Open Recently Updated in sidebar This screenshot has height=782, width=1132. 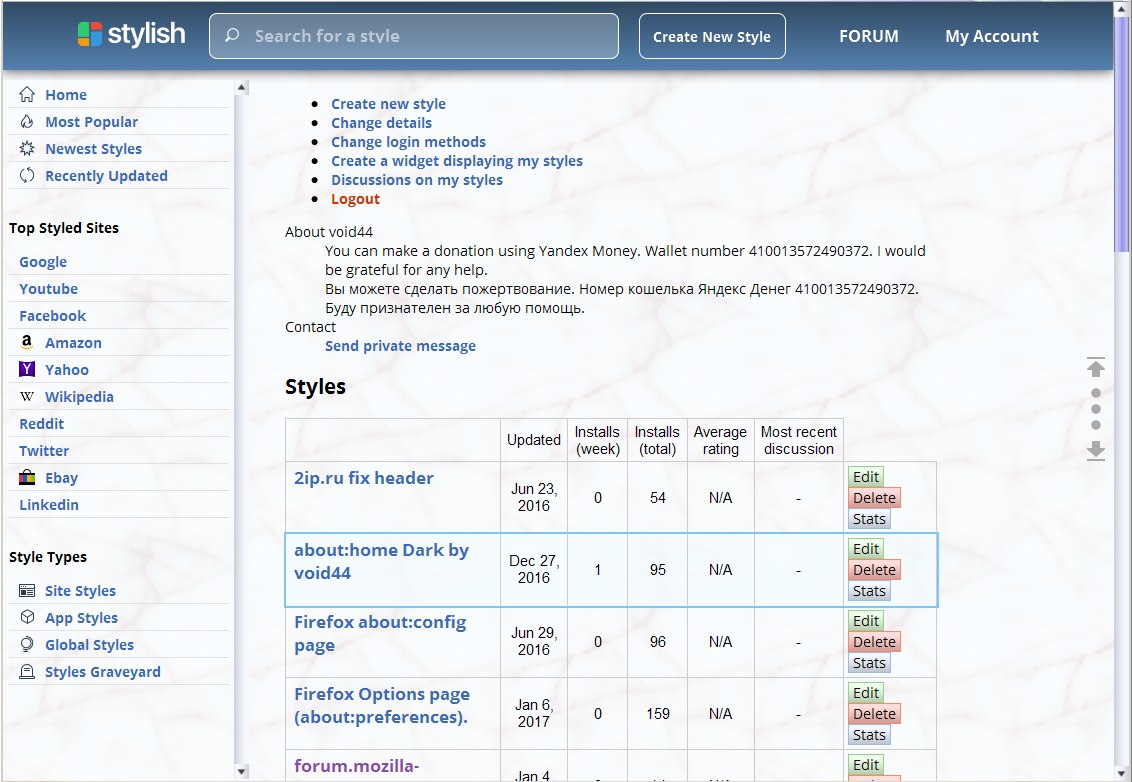coord(106,175)
